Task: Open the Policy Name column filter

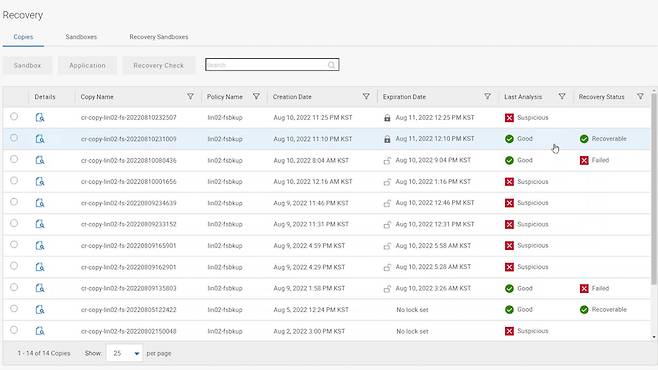Action: [x=256, y=96]
